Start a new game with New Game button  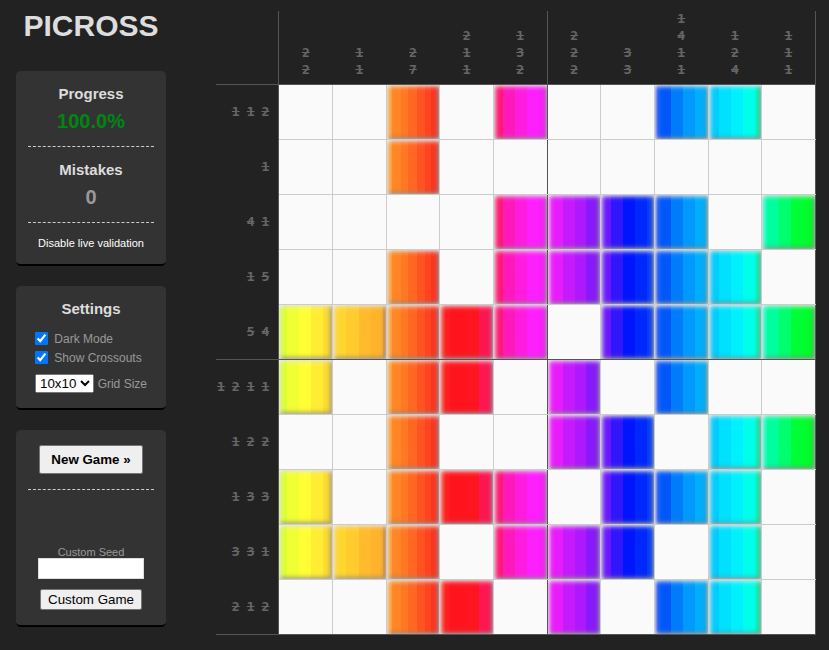(91, 460)
